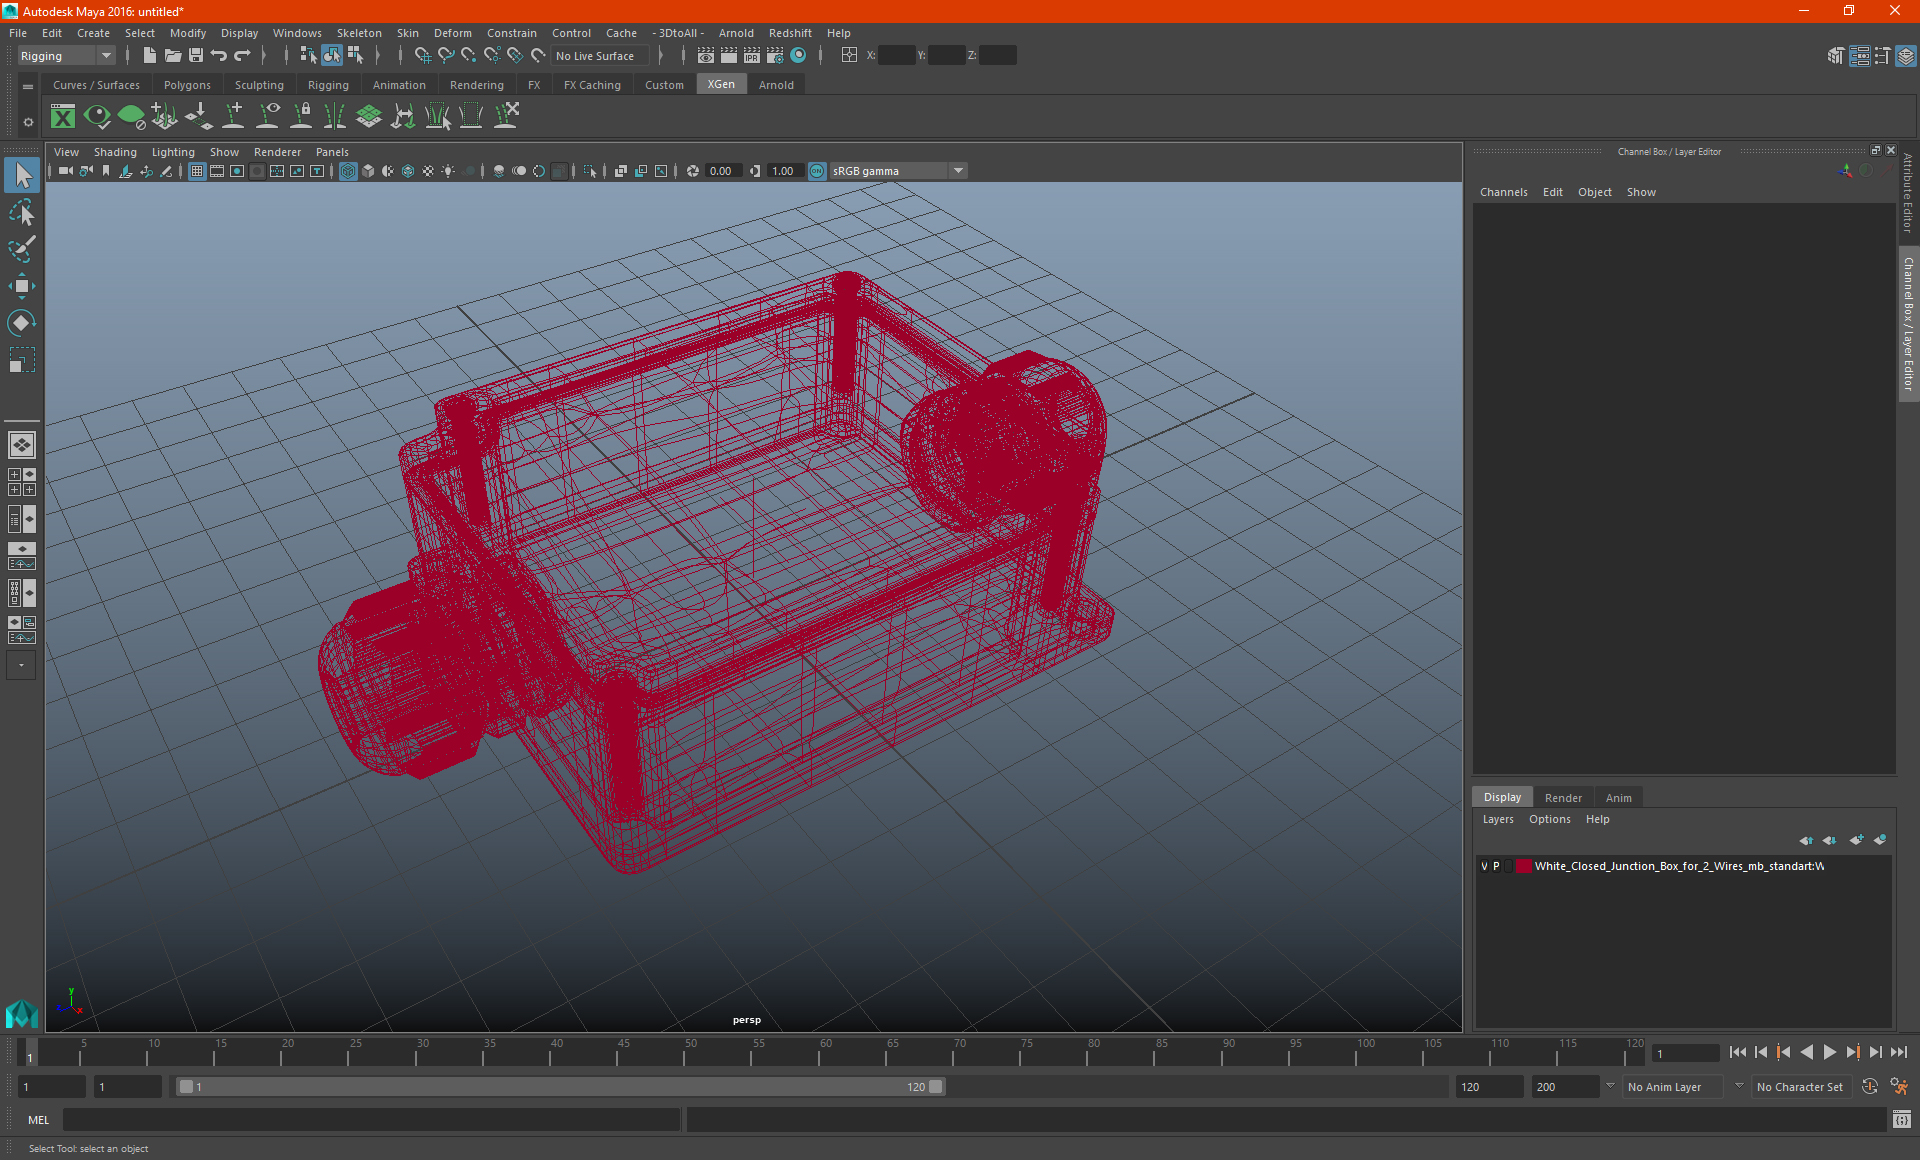Click the XGen guide lock shelf icon
The width and height of the screenshot is (1920, 1160).
coord(301,117)
